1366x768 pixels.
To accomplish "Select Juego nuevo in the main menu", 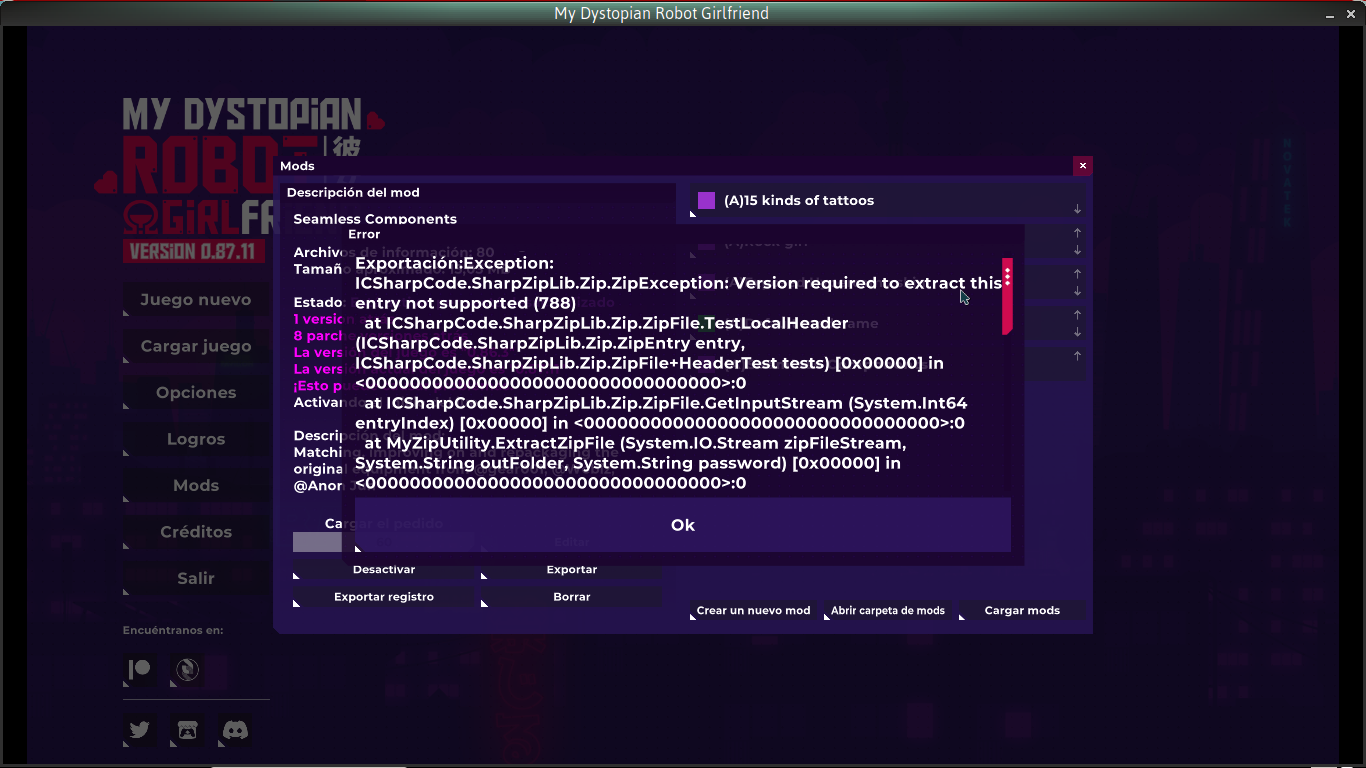I will click(x=196, y=300).
